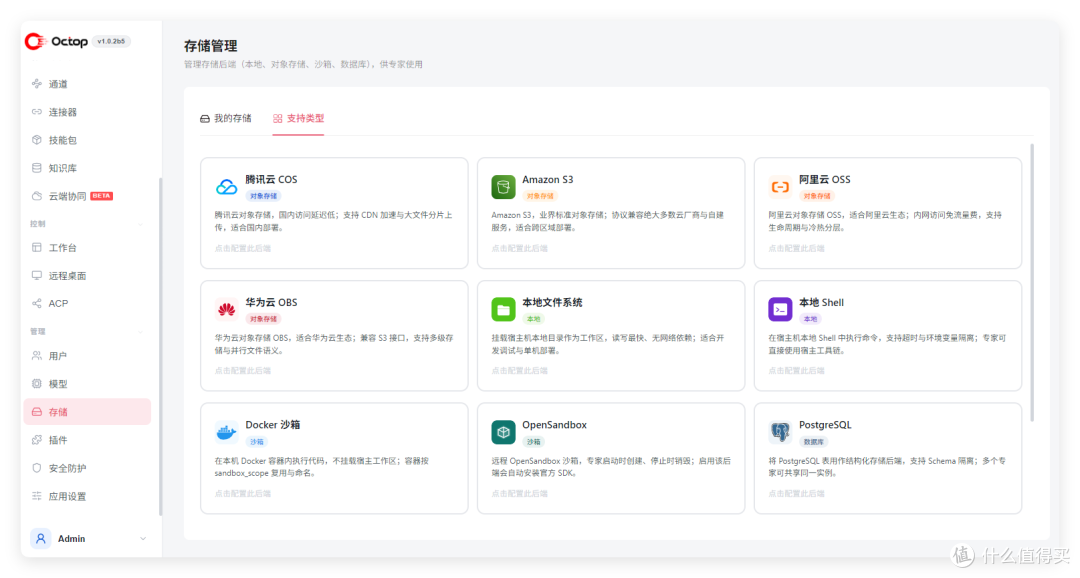Click the 腾讯云 COS cloud logo
The image size is (1080, 578).
point(227,187)
